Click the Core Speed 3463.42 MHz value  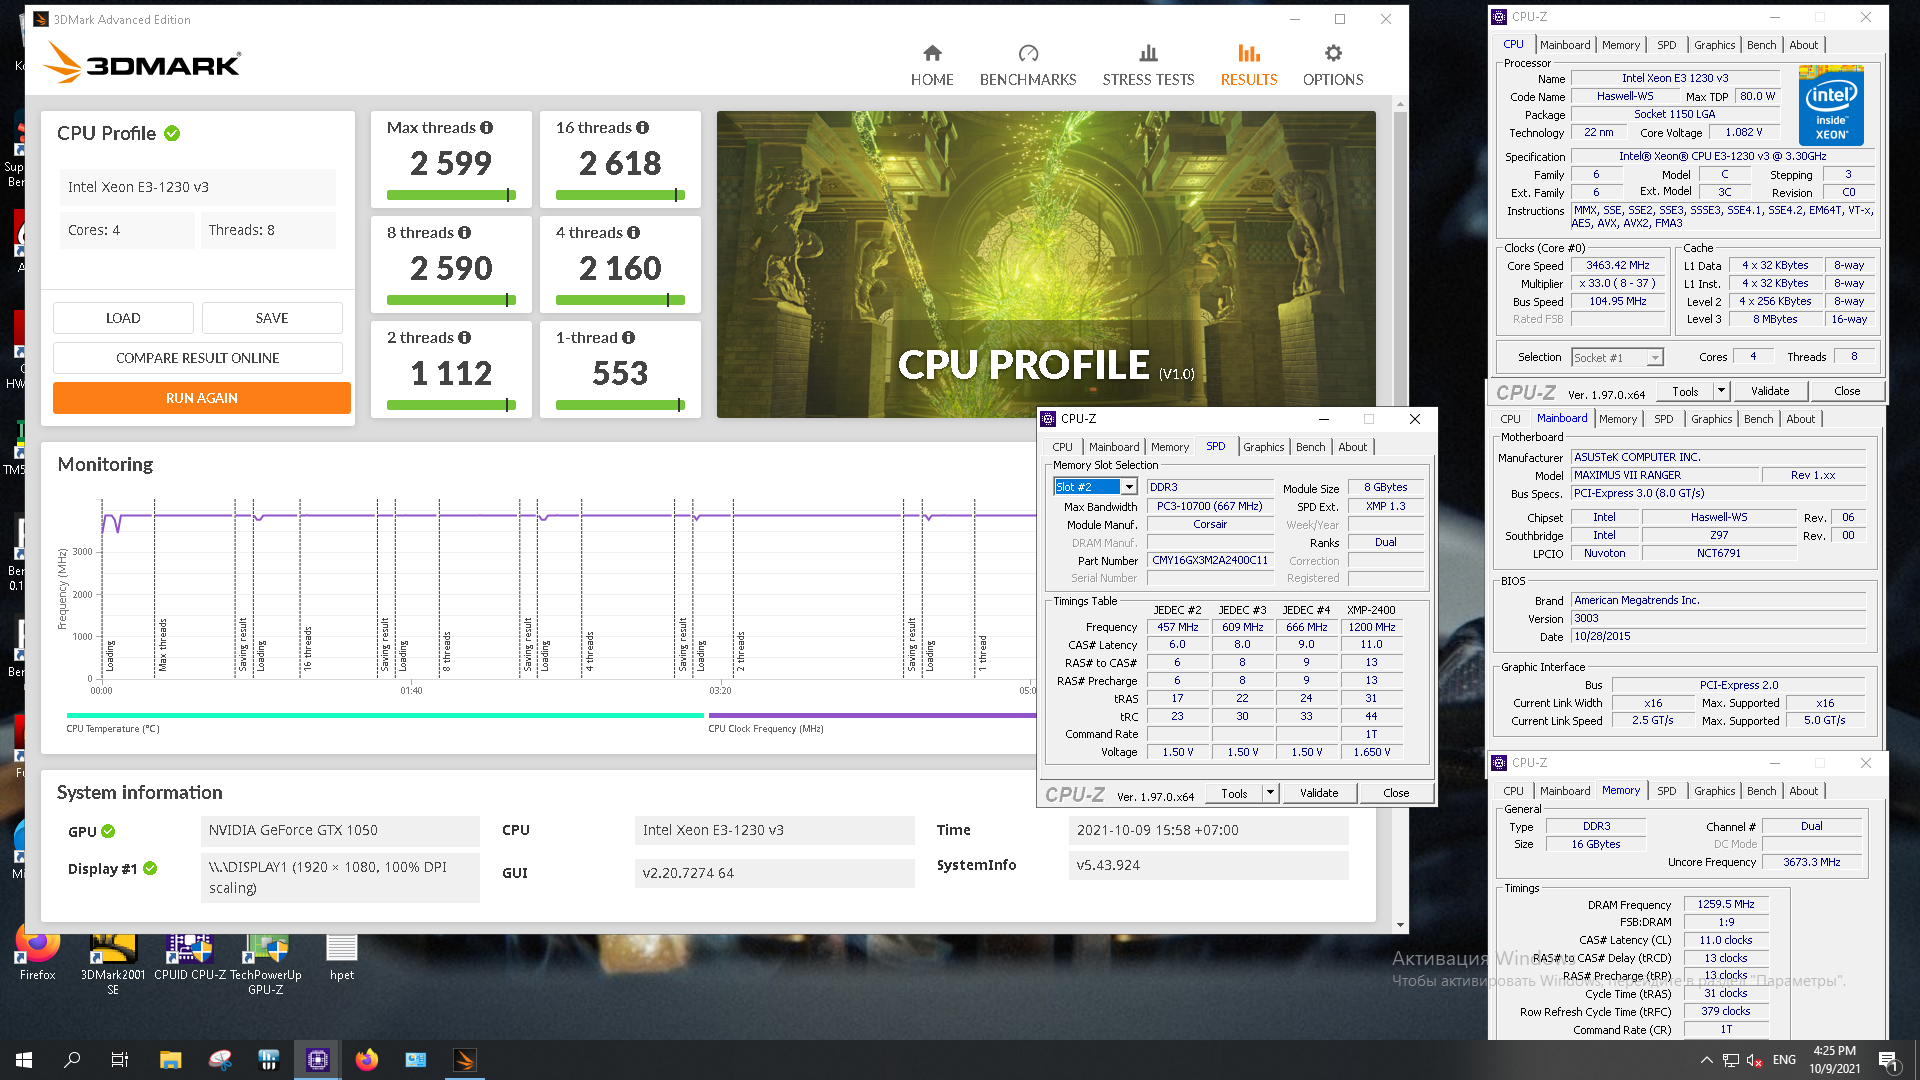[x=1617, y=265]
